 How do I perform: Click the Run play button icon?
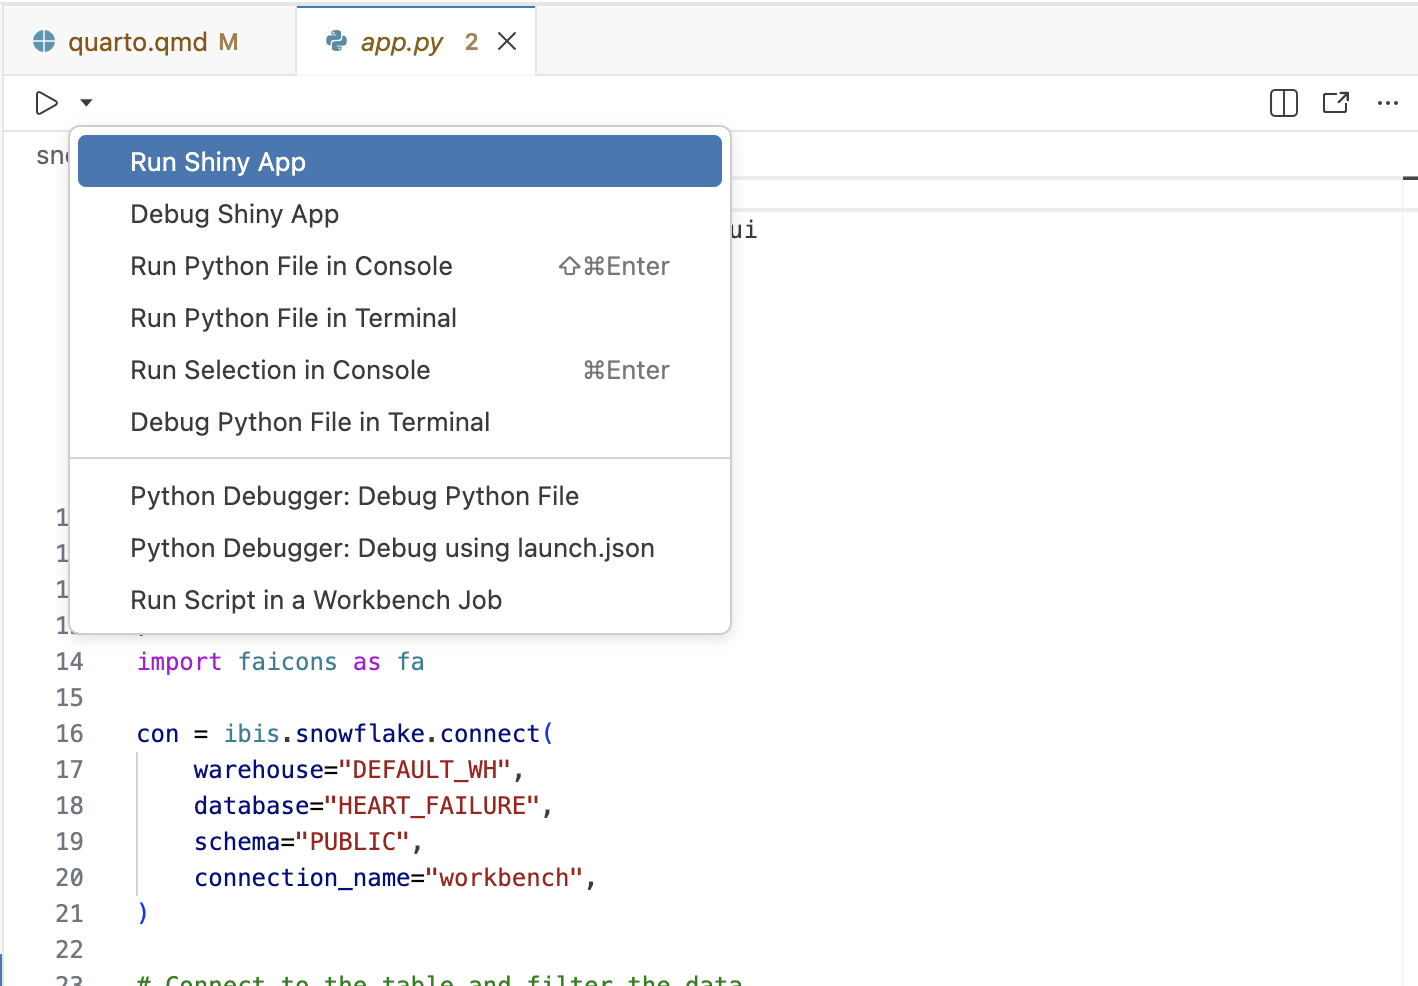46,103
